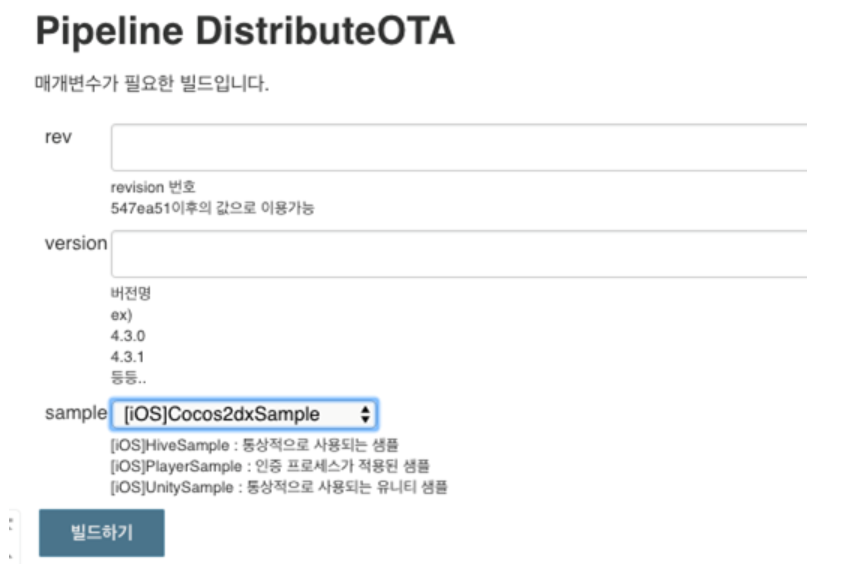Click the version text input field

coord(460,254)
